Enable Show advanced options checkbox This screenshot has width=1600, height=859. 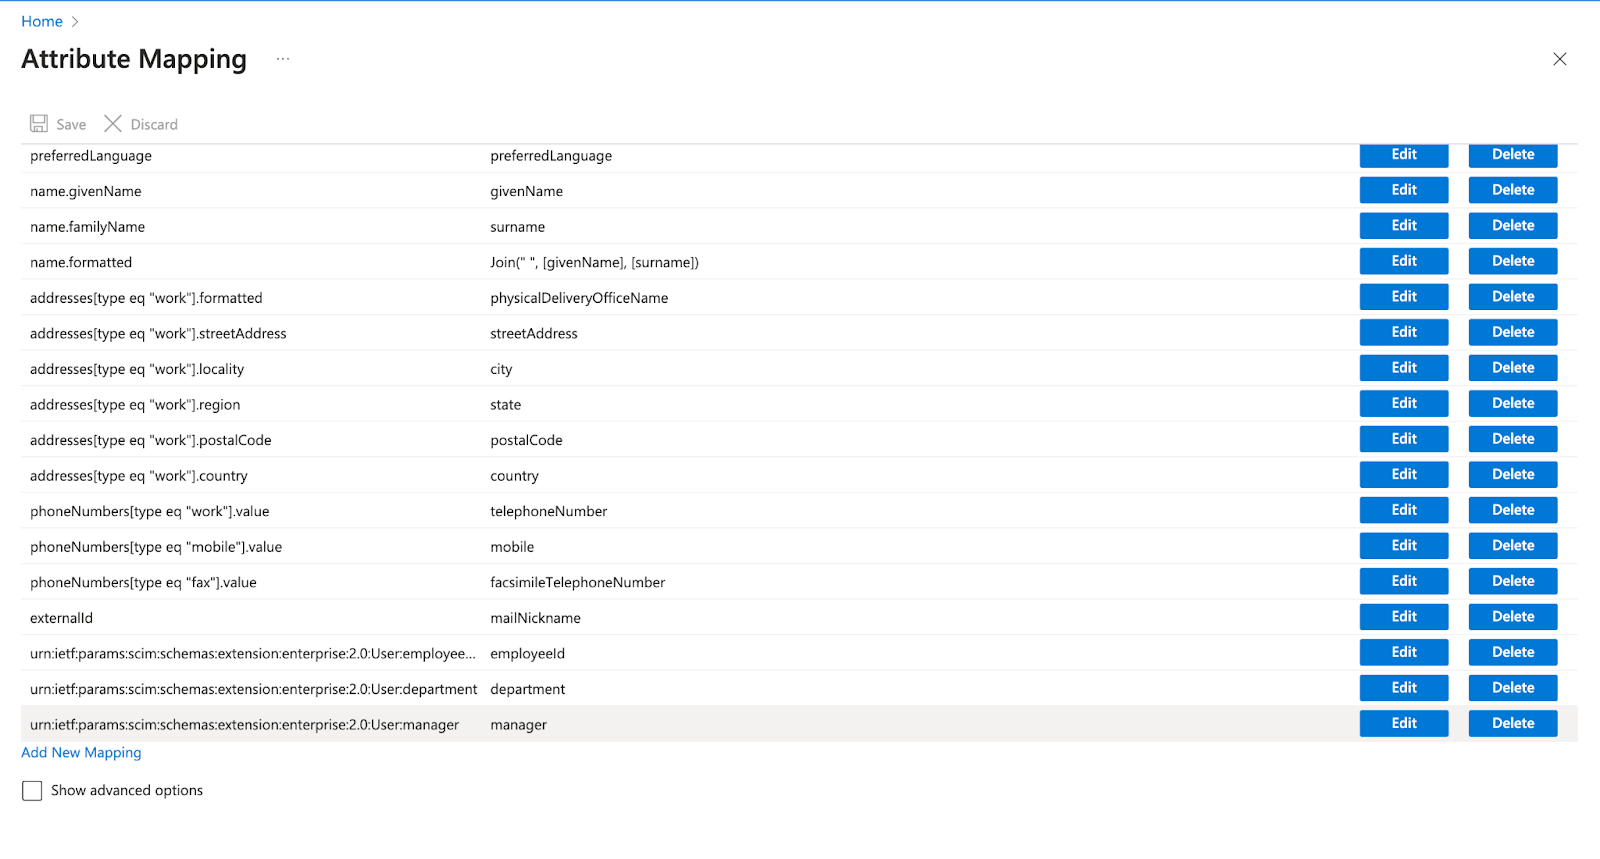click(x=33, y=791)
